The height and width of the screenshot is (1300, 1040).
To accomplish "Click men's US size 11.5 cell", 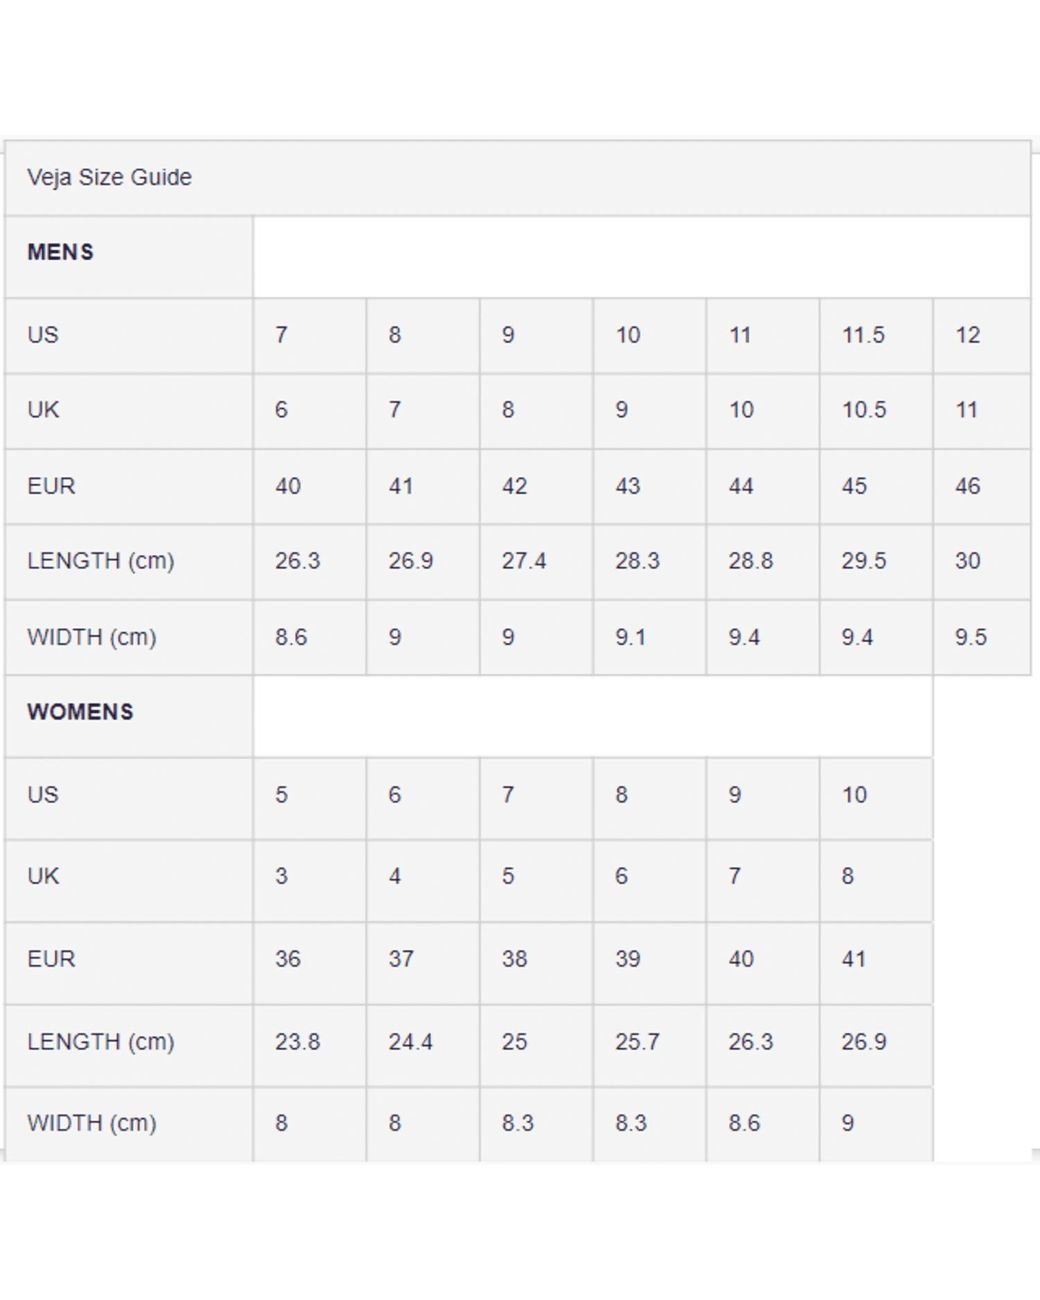I will [876, 335].
